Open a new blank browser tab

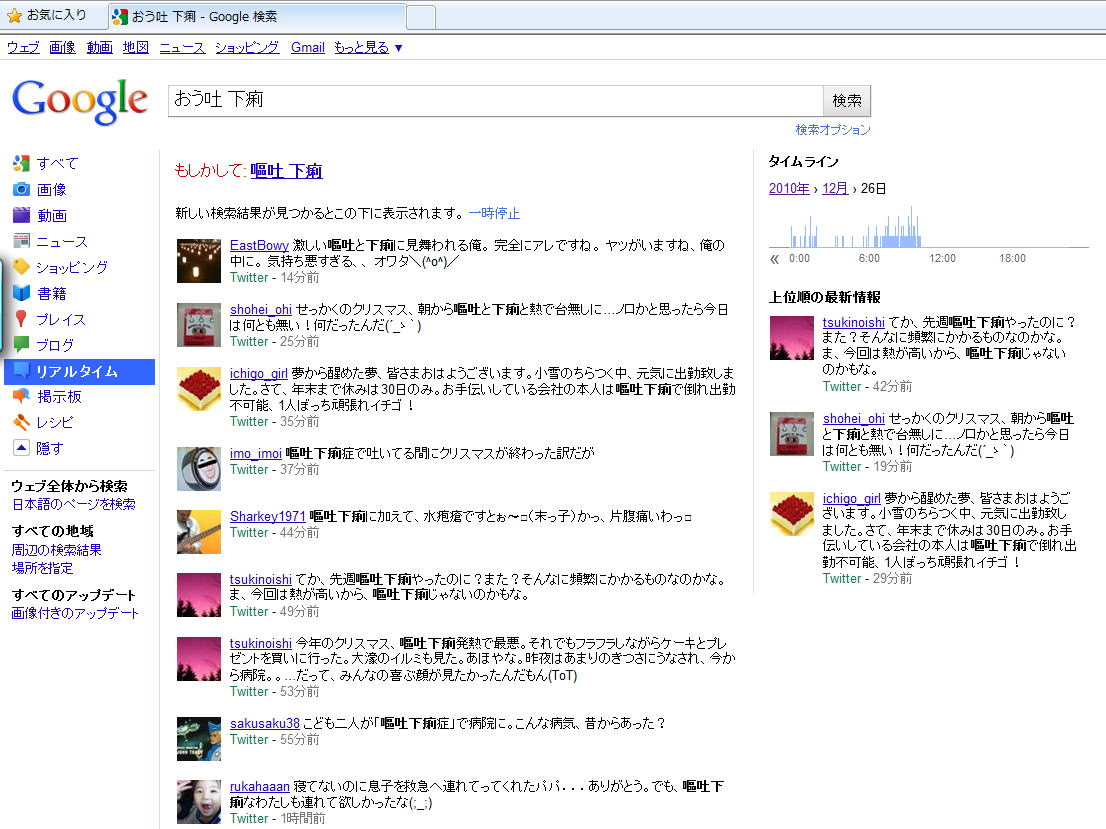click(421, 16)
